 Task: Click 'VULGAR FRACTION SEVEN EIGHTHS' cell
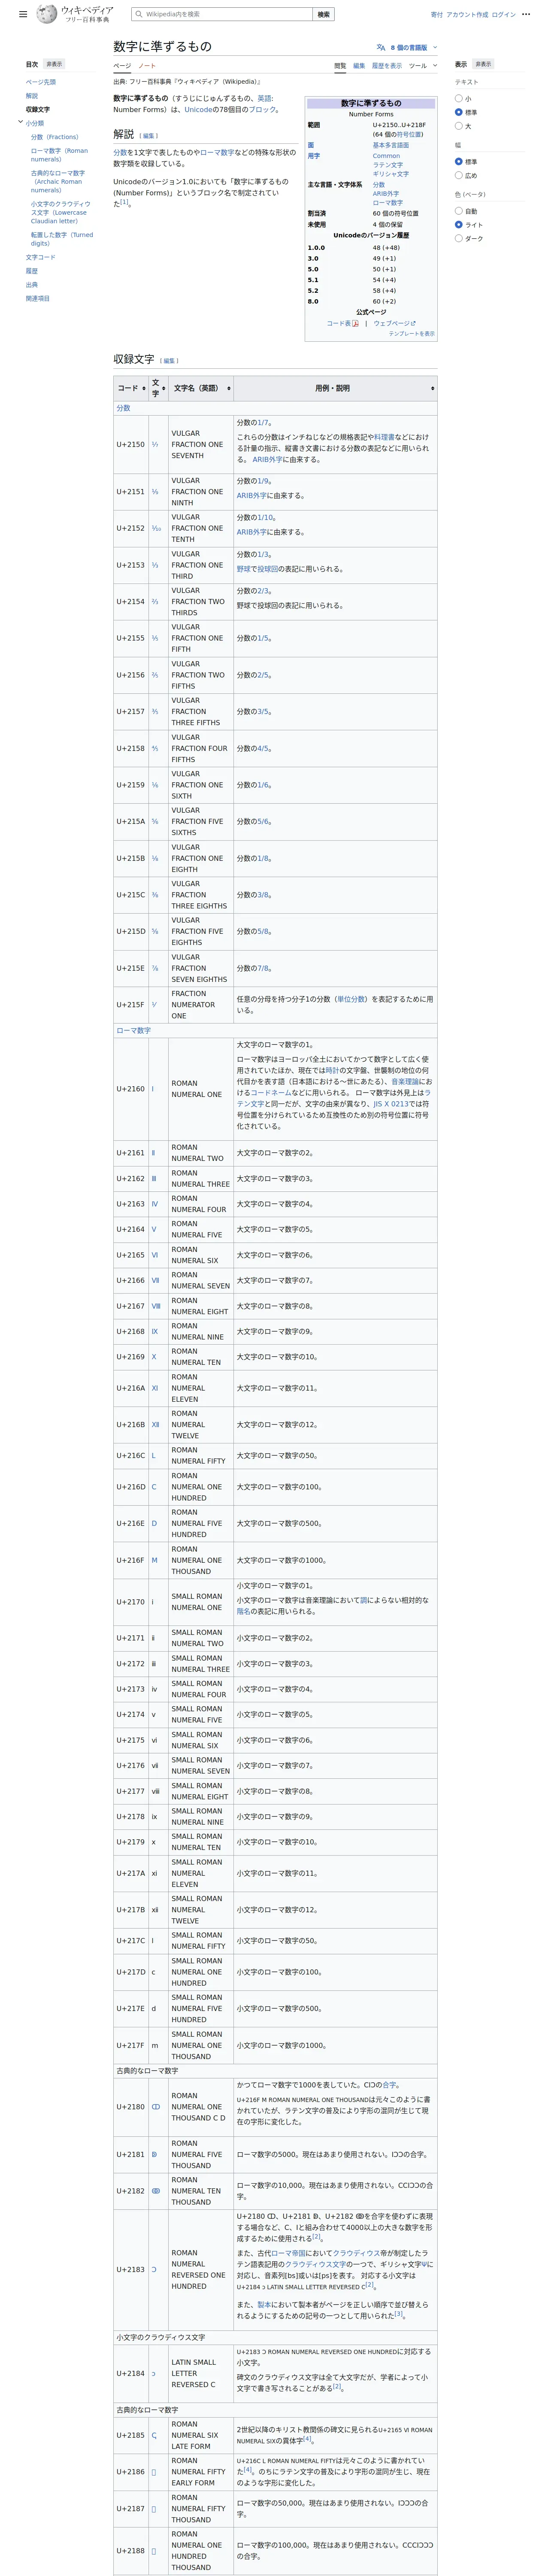(200, 968)
